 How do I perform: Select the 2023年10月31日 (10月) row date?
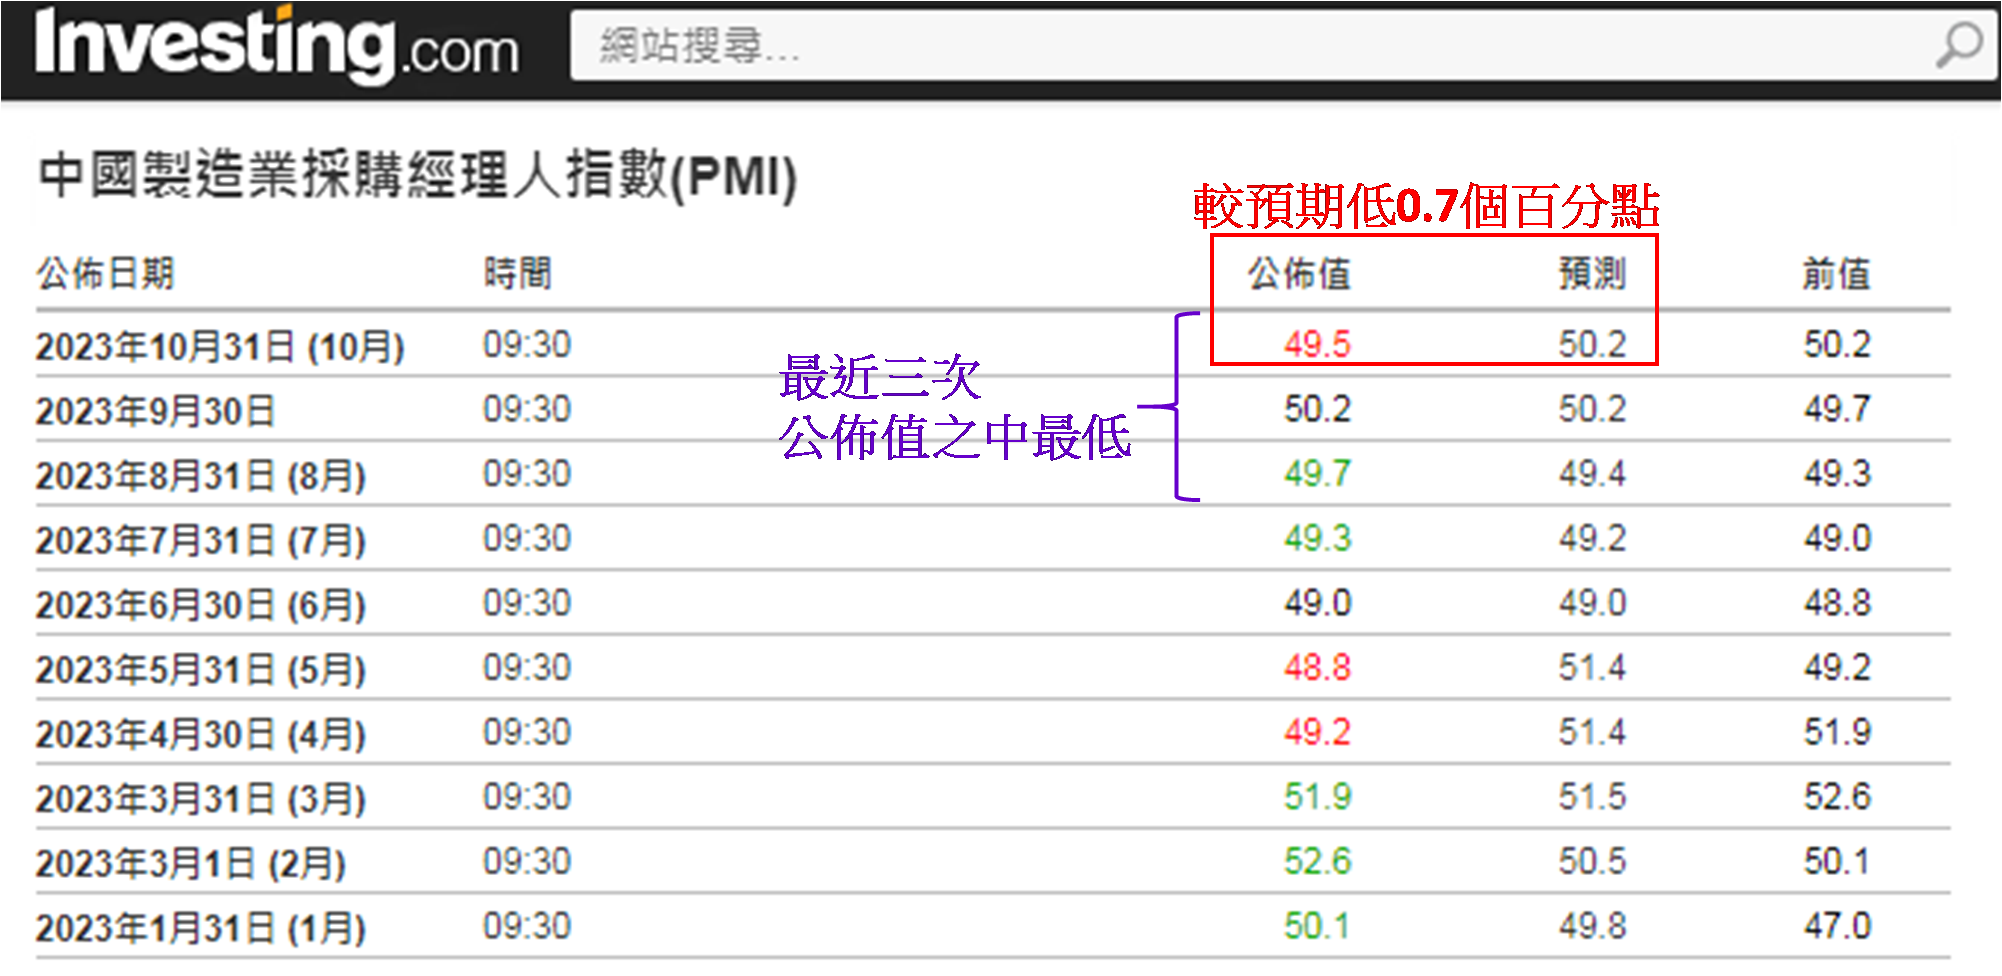[220, 347]
